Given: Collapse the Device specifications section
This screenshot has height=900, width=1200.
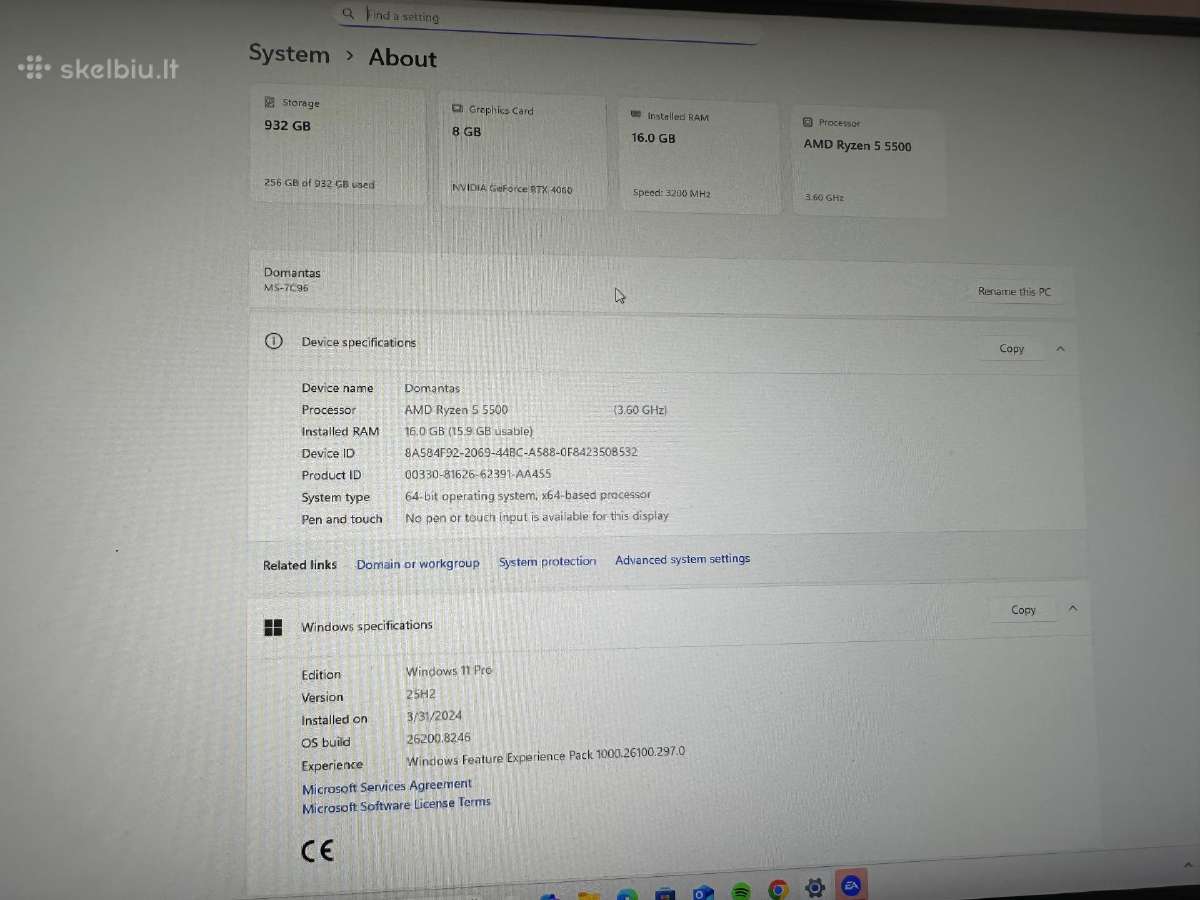Looking at the screenshot, I should tap(1061, 349).
